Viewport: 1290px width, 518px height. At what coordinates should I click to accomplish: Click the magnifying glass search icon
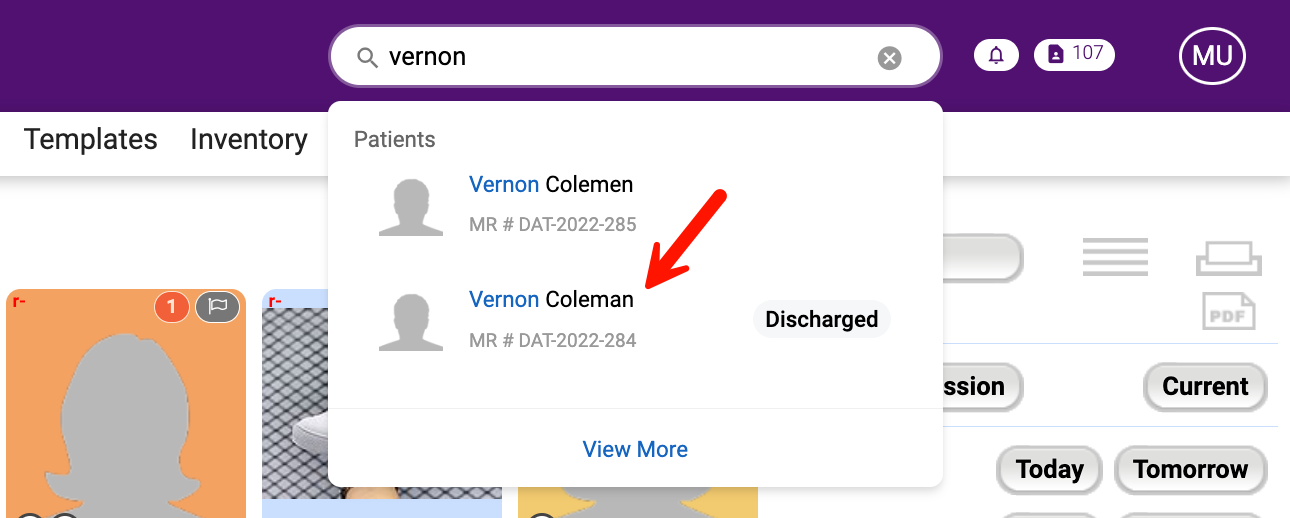click(368, 57)
